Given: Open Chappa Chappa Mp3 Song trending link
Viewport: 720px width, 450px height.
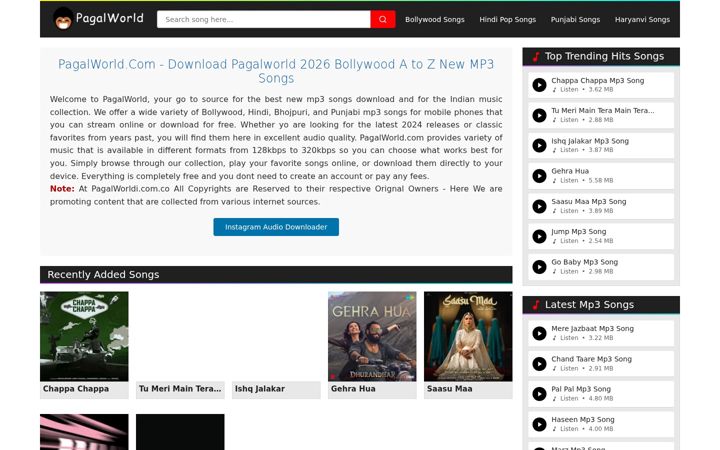Looking at the screenshot, I should 597,80.
